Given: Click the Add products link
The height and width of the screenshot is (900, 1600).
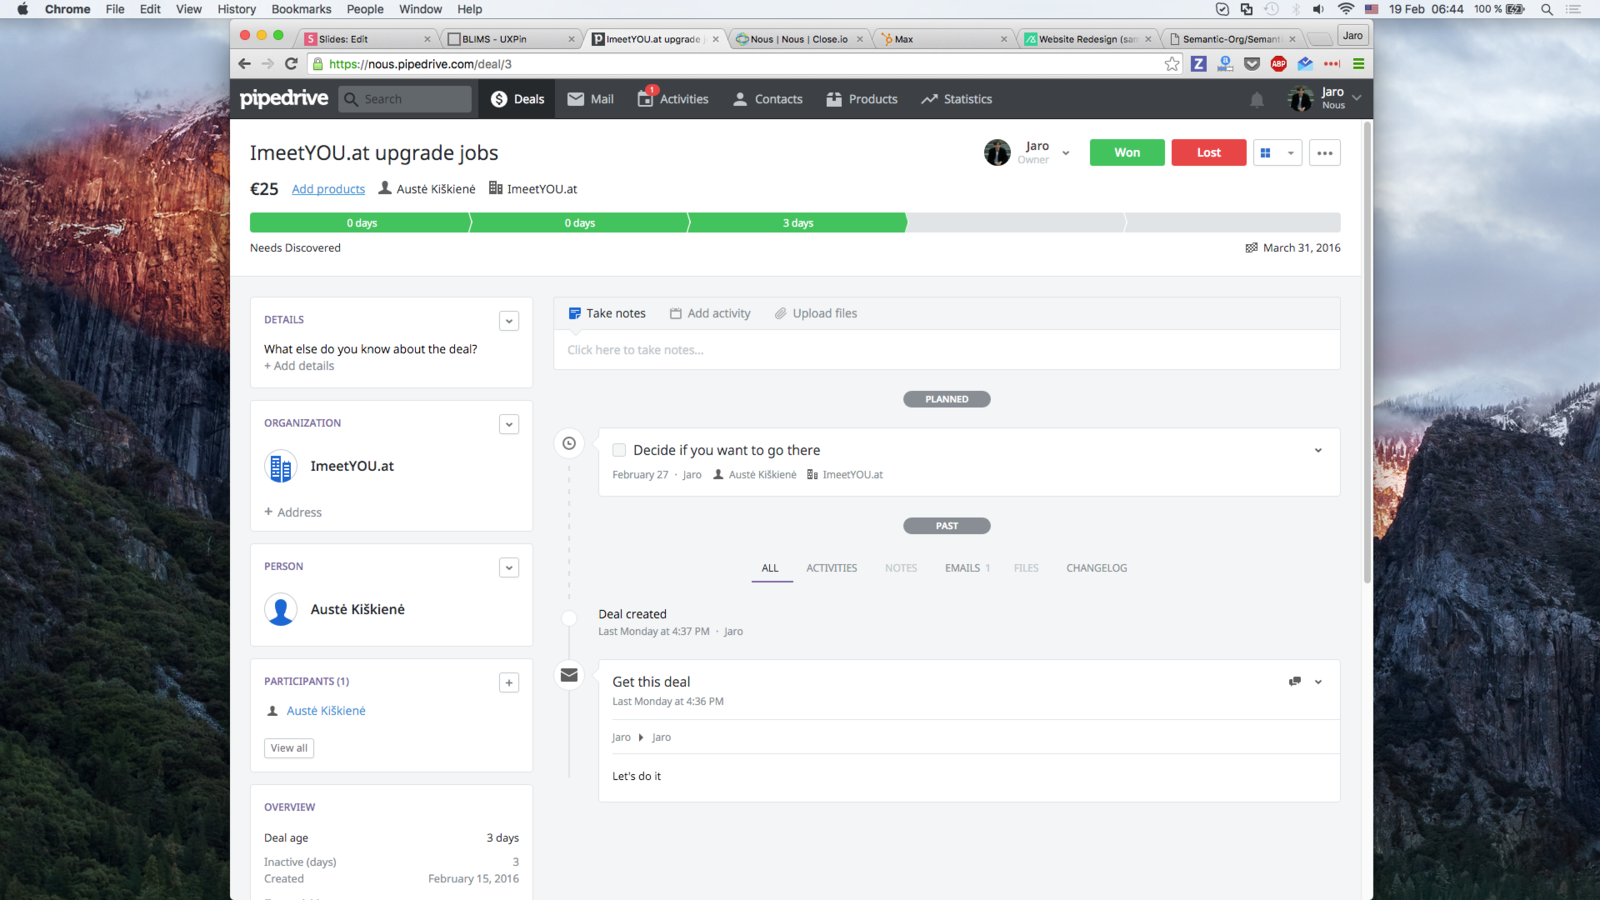Looking at the screenshot, I should (x=328, y=189).
